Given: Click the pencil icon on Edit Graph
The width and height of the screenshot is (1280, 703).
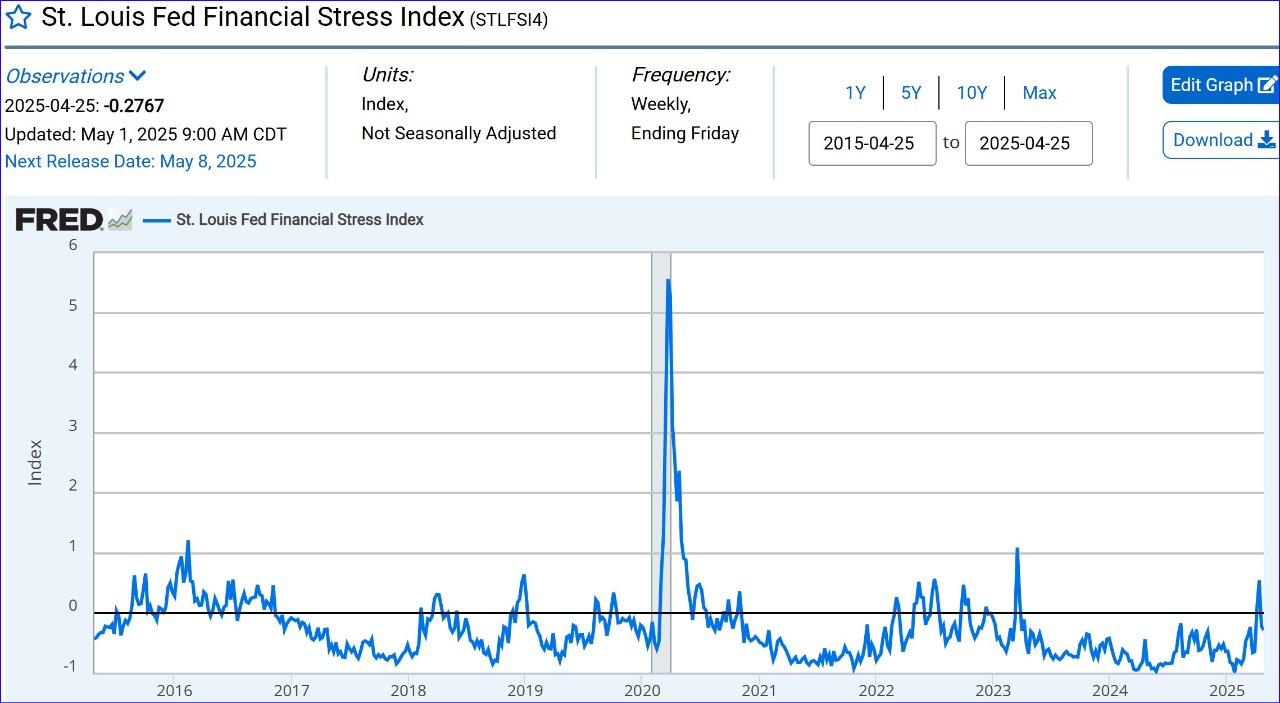Looking at the screenshot, I should 1267,85.
